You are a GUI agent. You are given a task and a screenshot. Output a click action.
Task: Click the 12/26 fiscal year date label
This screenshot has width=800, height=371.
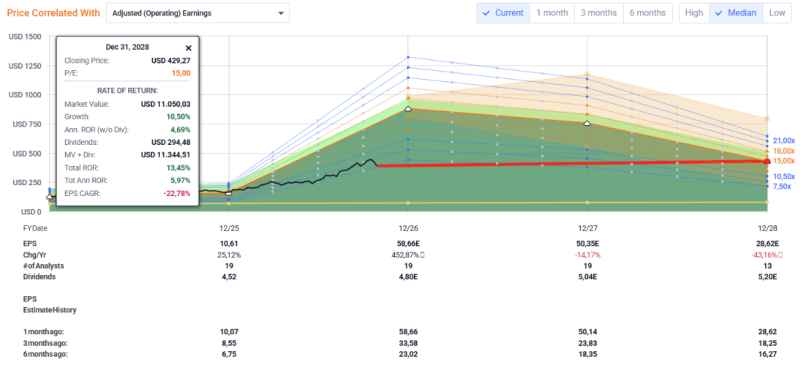click(408, 229)
